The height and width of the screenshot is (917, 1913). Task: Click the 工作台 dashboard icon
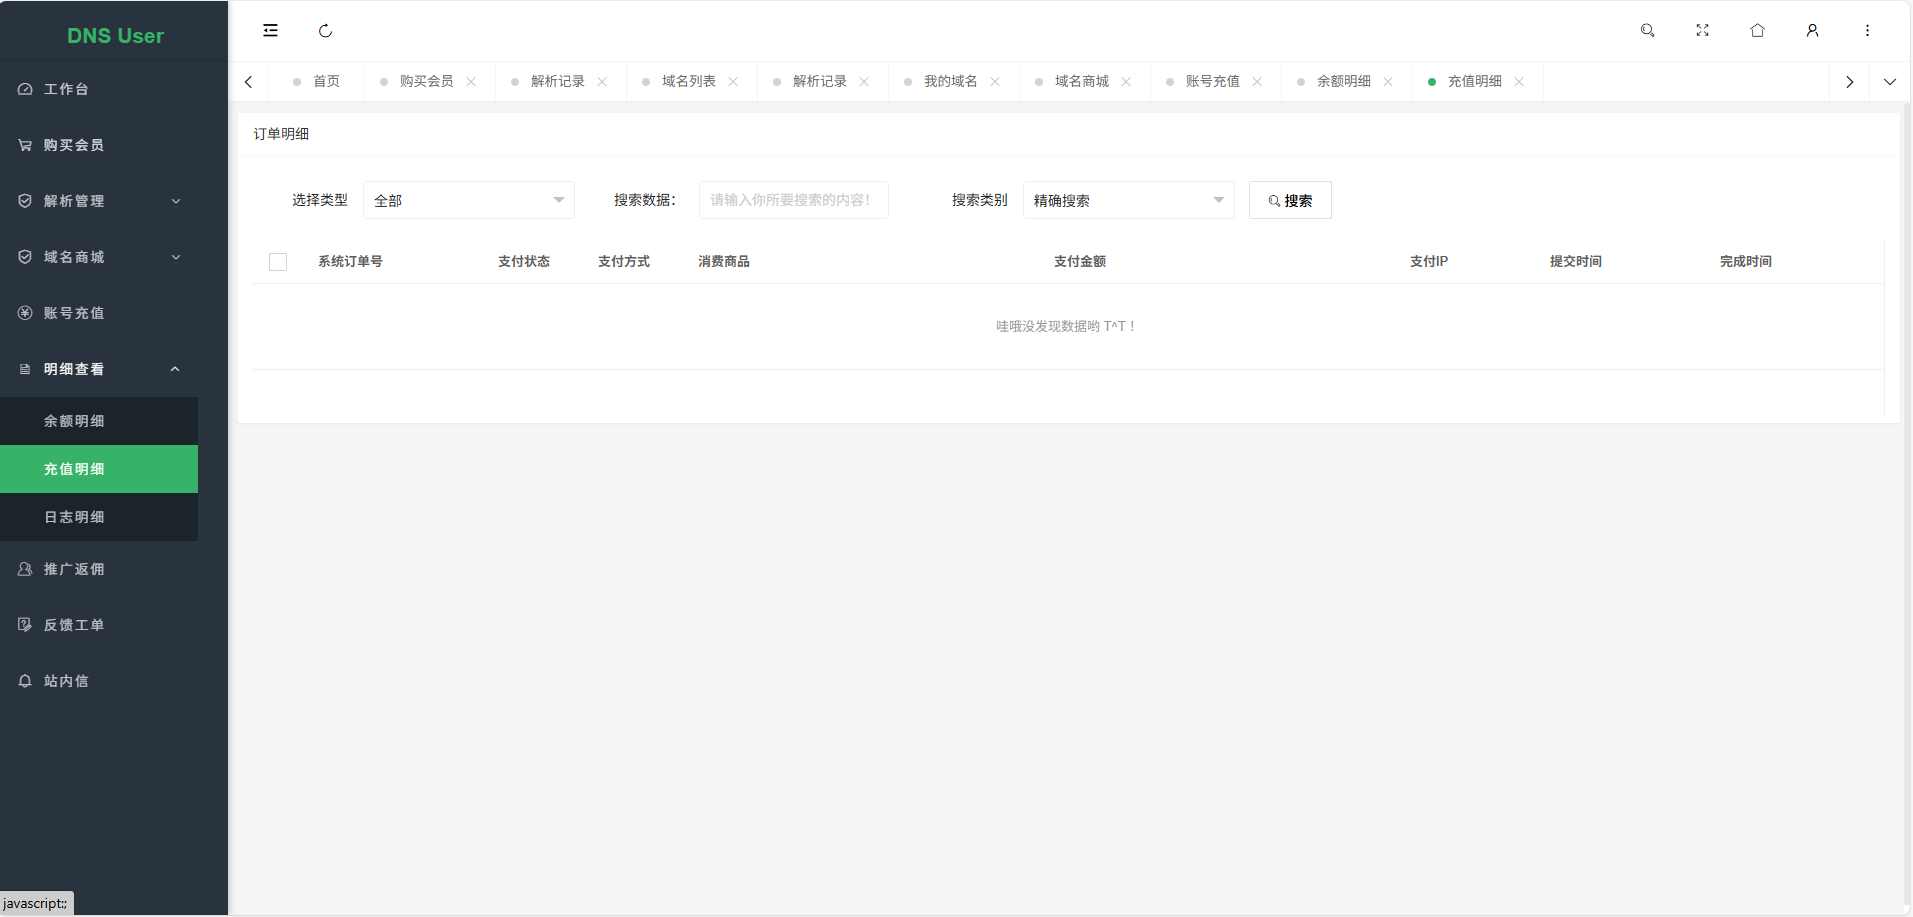pyautogui.click(x=24, y=88)
